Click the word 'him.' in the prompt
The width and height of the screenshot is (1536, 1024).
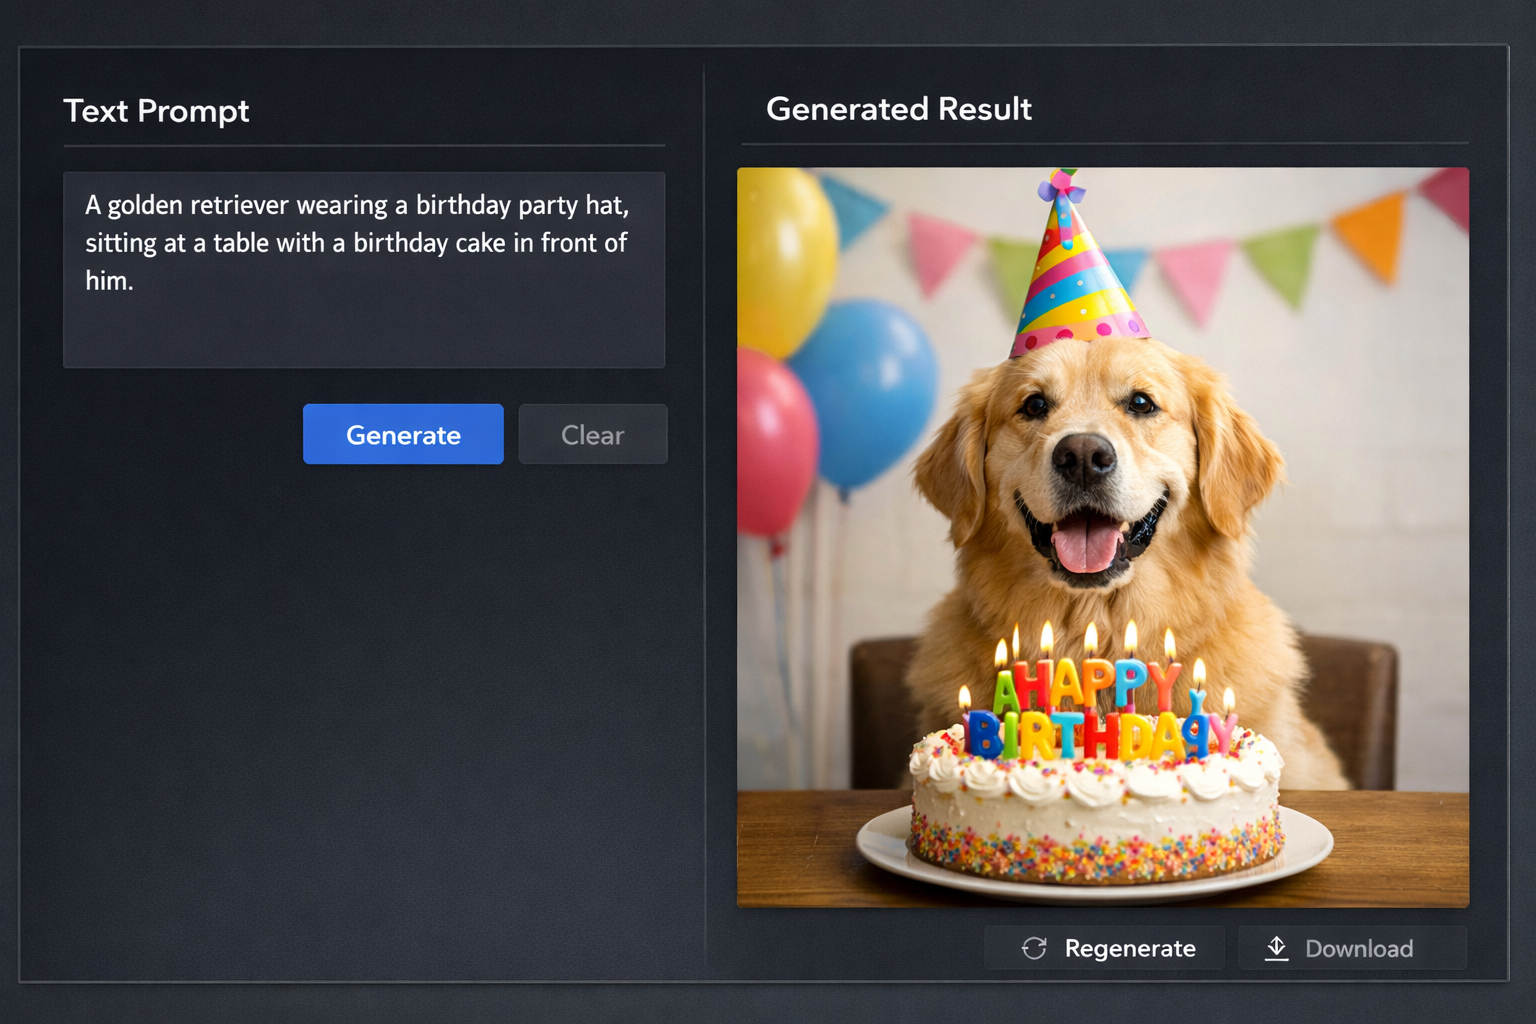click(x=109, y=281)
